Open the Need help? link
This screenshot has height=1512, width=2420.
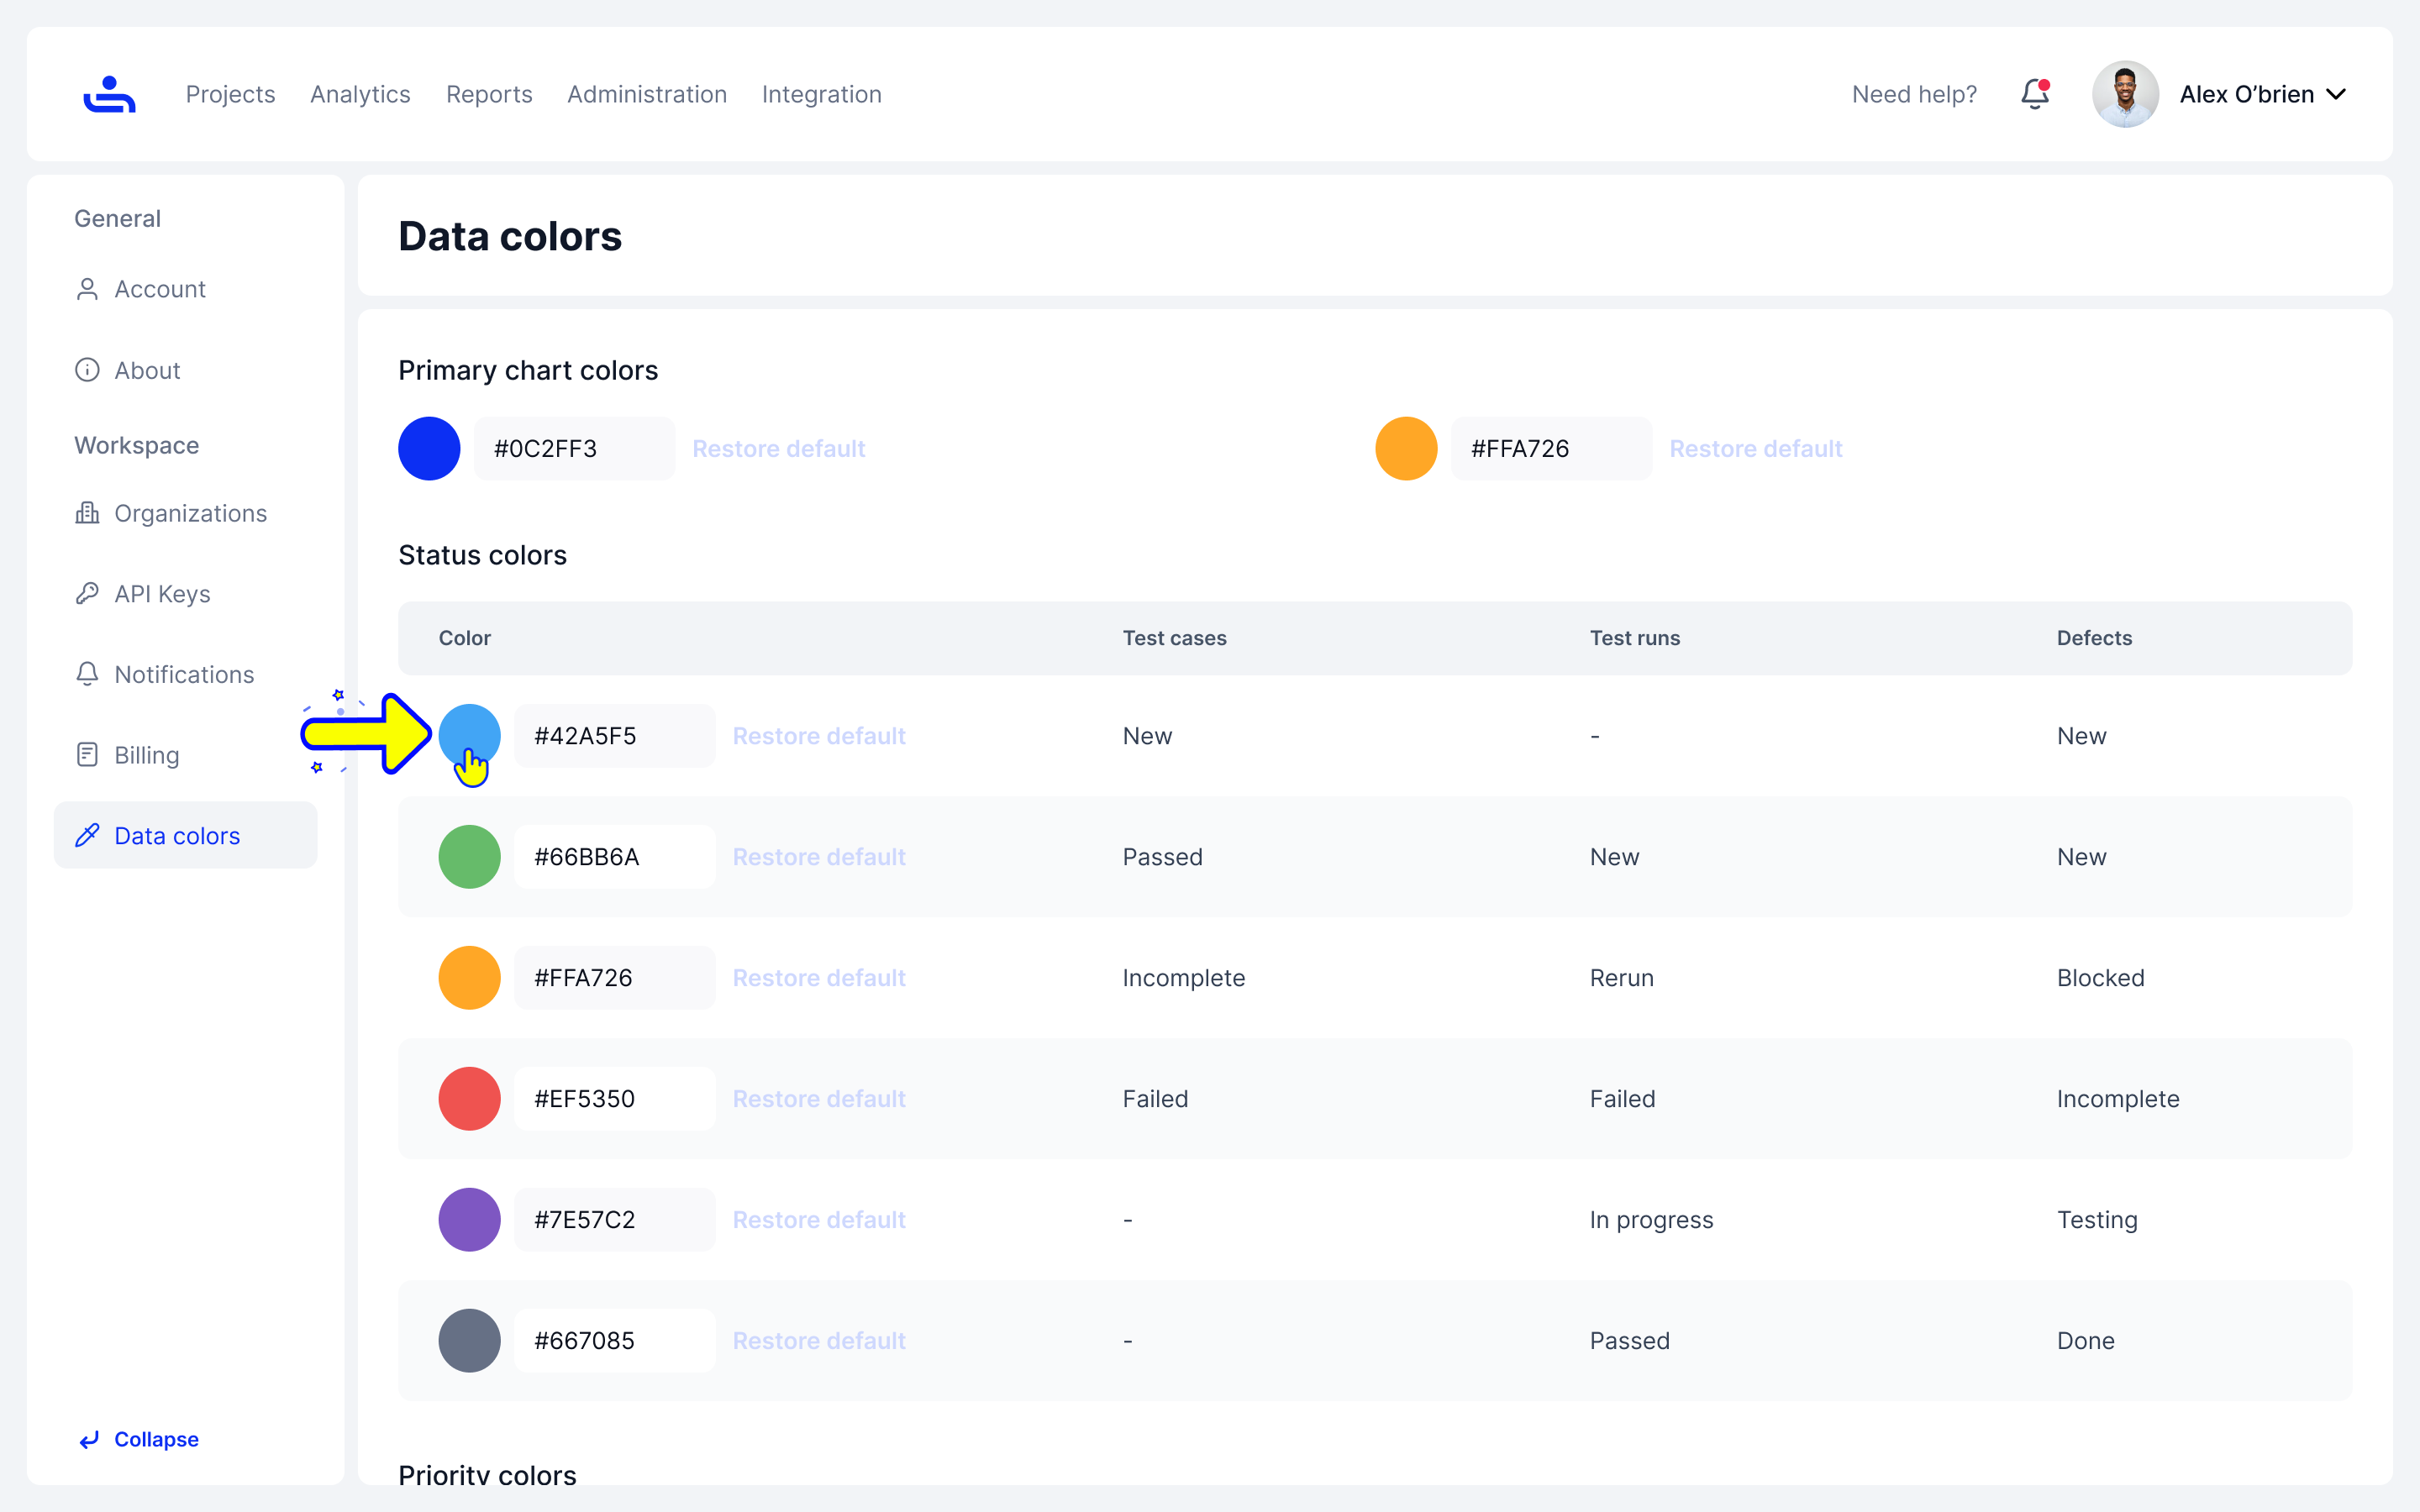1914,94
